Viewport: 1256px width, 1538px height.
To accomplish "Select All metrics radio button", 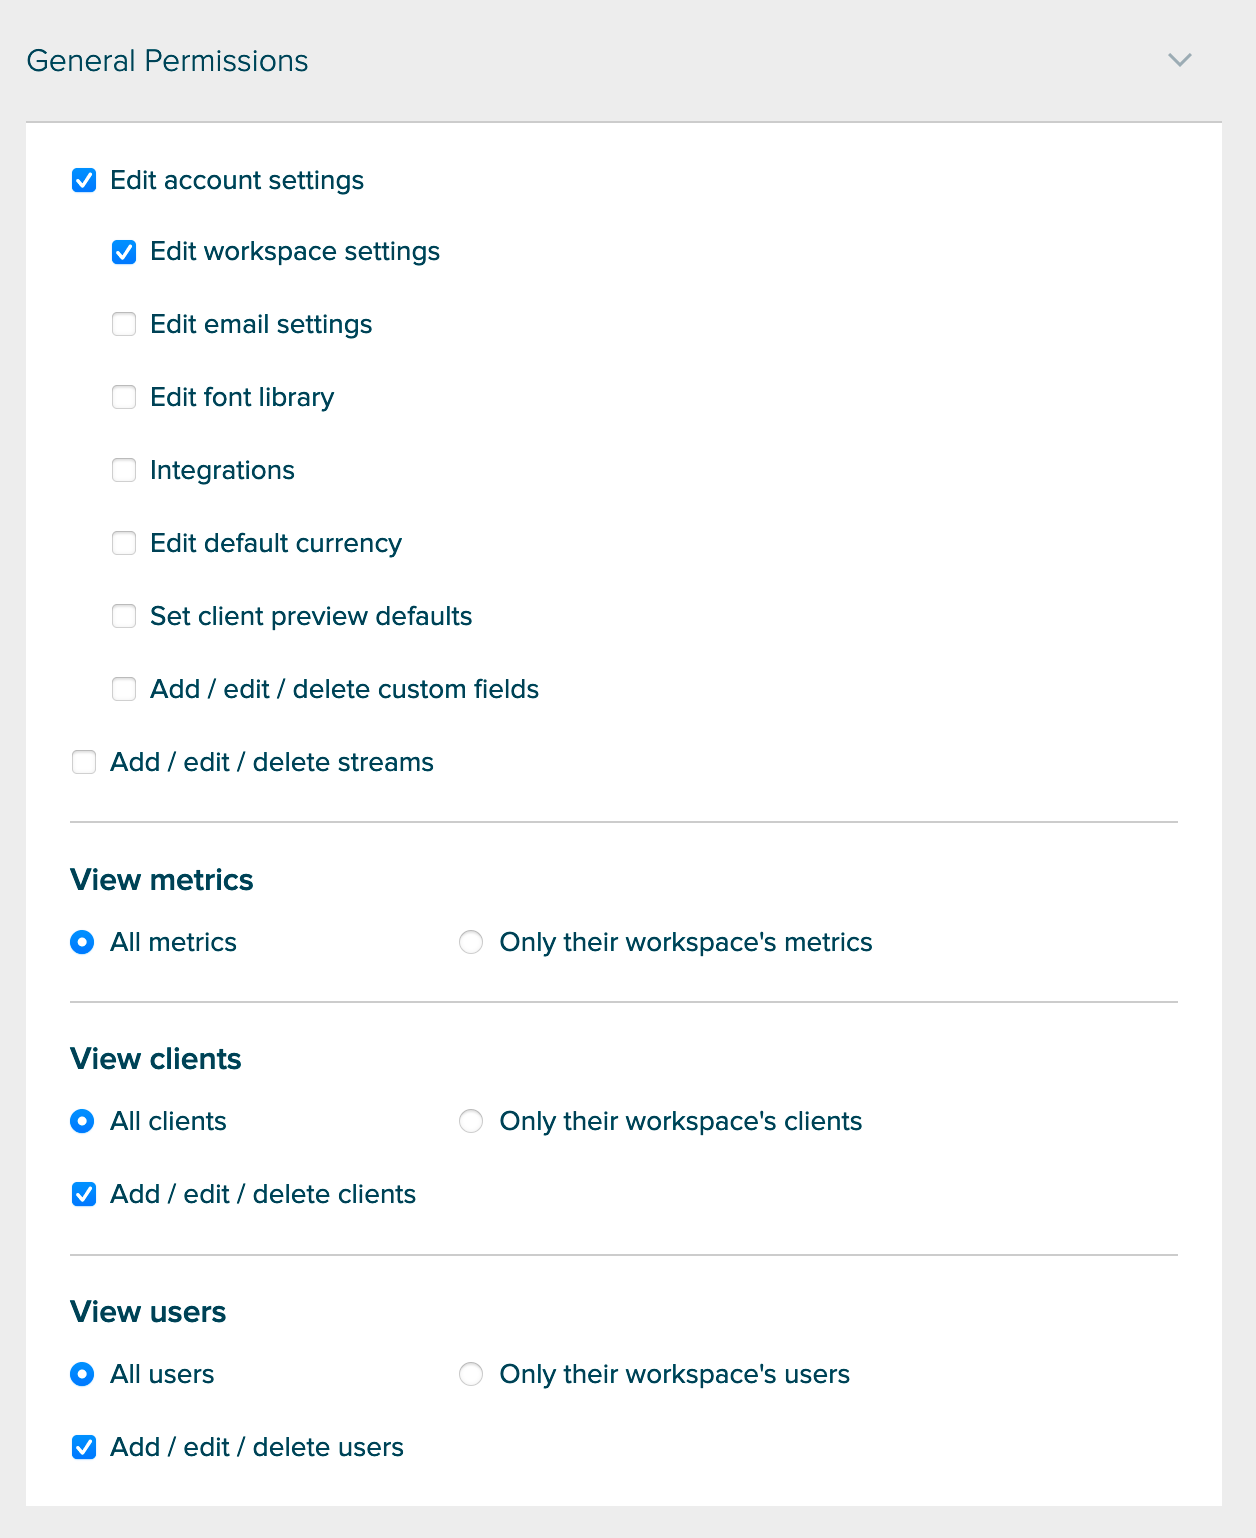I will (x=82, y=942).
